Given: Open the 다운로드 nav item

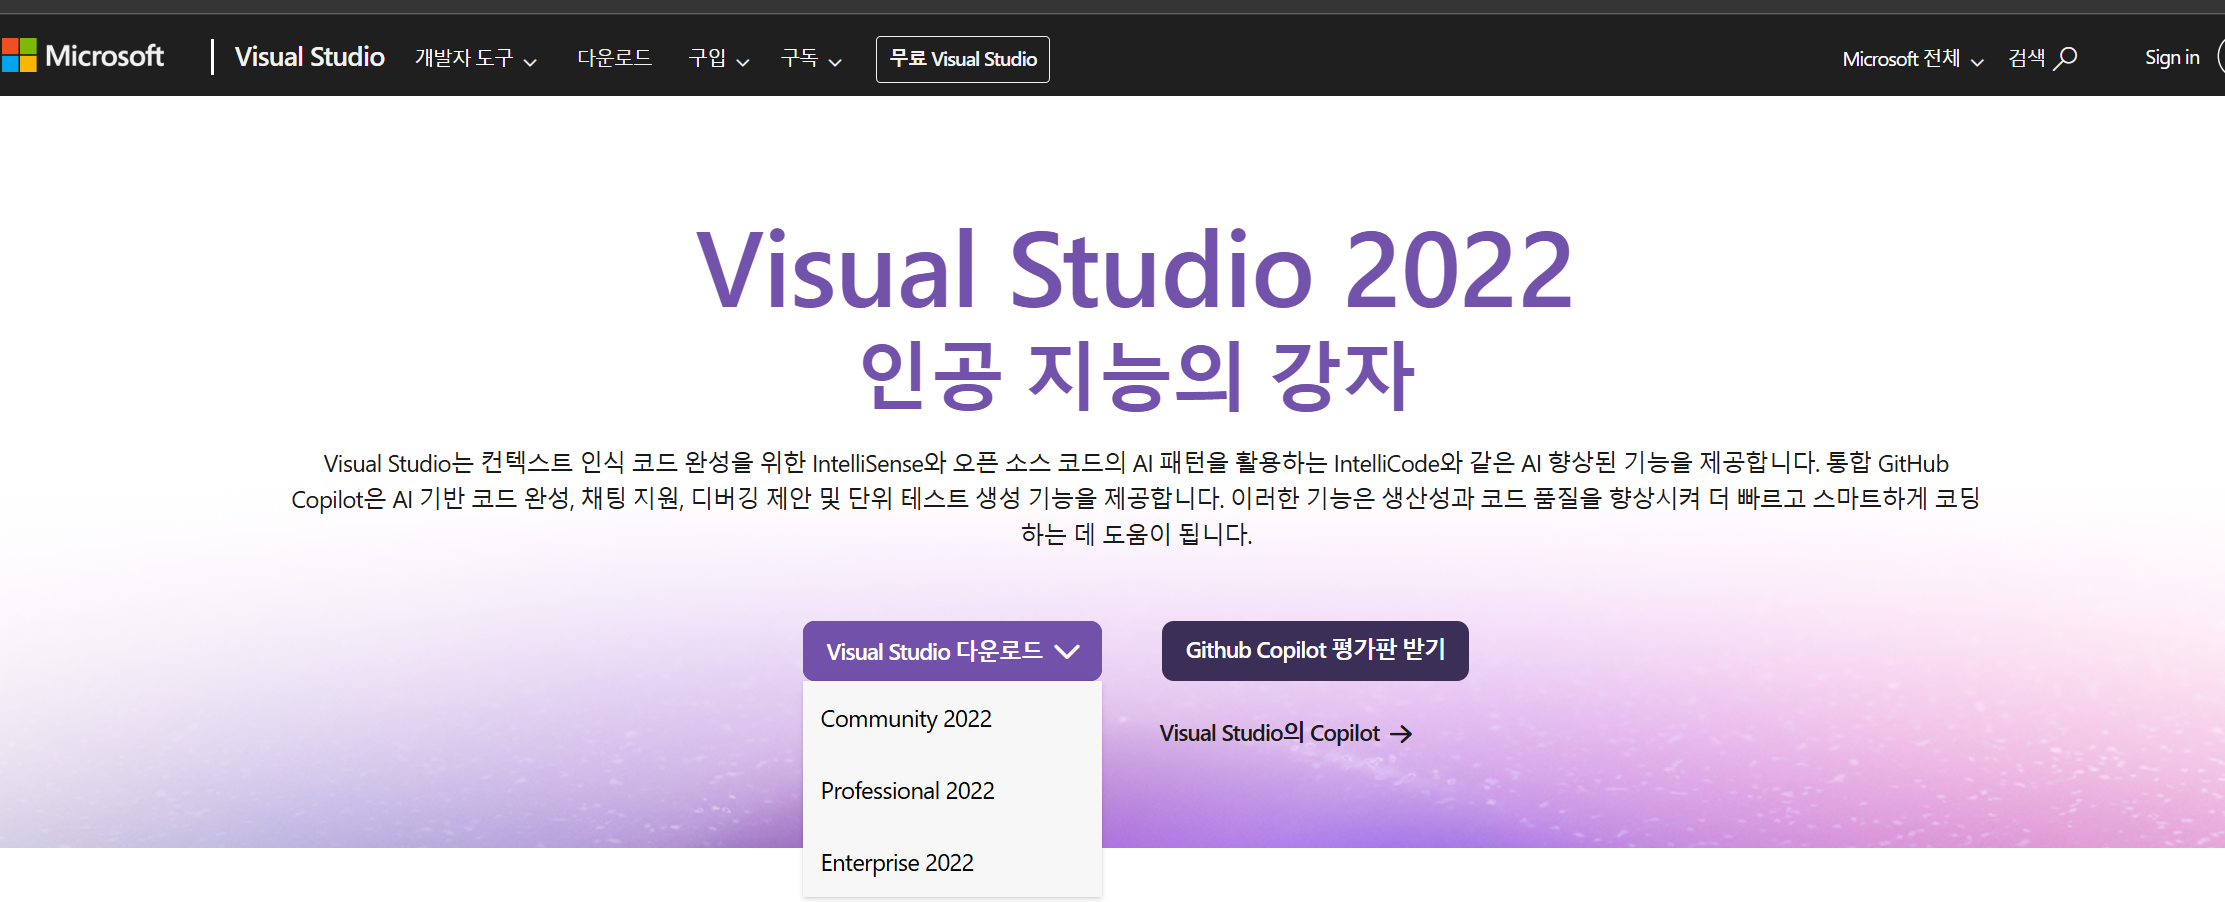Looking at the screenshot, I should click(x=614, y=58).
